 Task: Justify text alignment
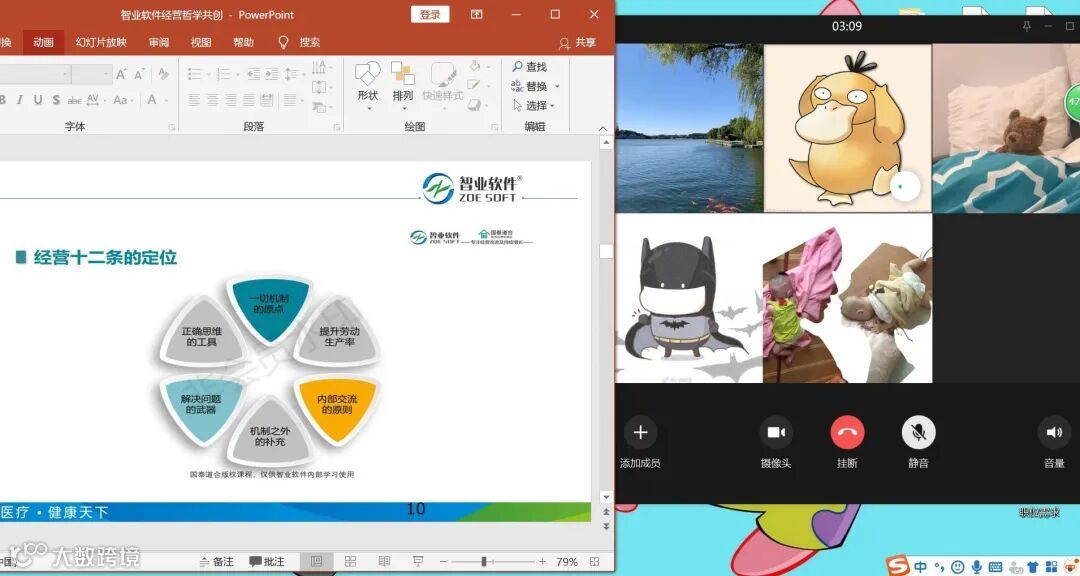tap(249, 100)
